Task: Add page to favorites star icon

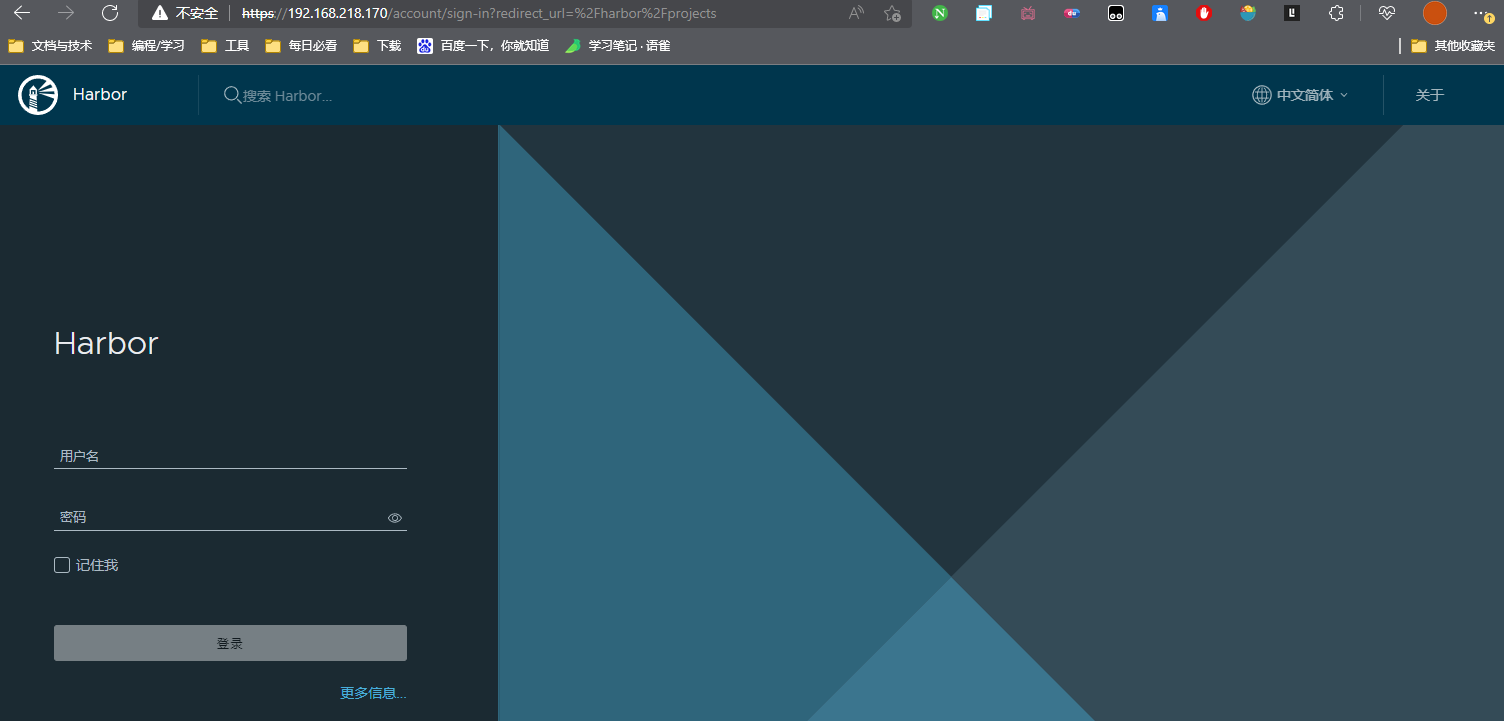Action: point(892,13)
